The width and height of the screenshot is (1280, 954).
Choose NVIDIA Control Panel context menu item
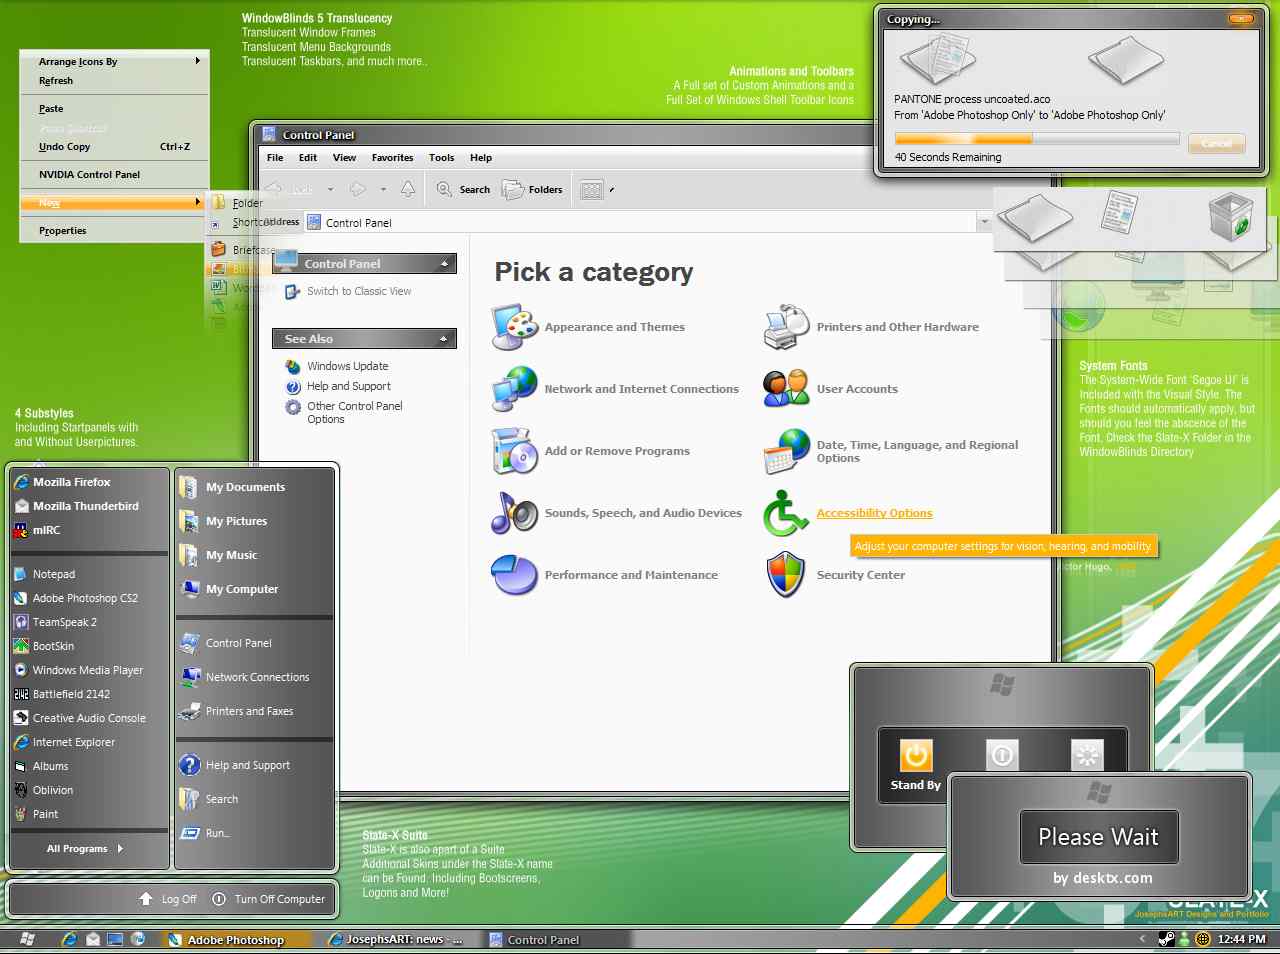click(x=114, y=174)
